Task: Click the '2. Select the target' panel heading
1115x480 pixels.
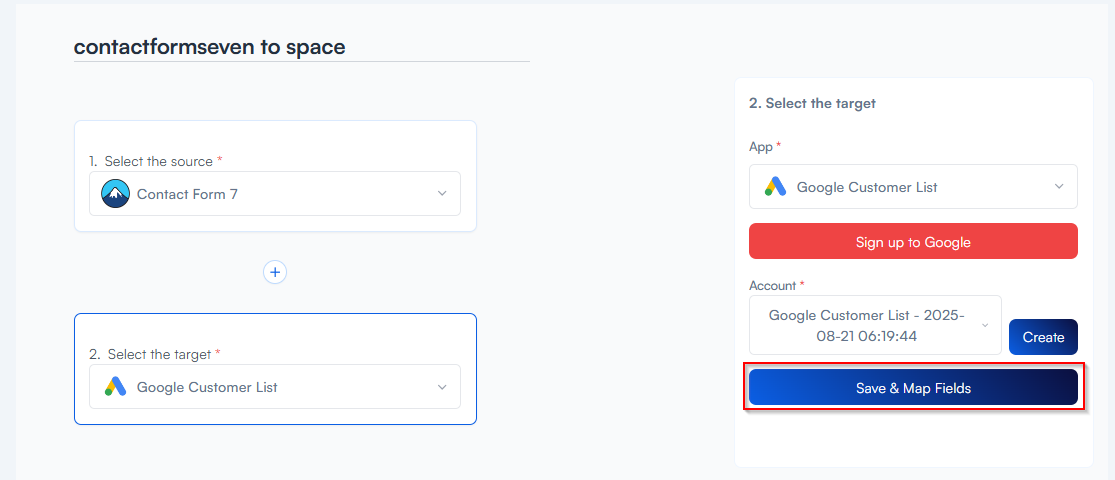Action: click(x=812, y=103)
